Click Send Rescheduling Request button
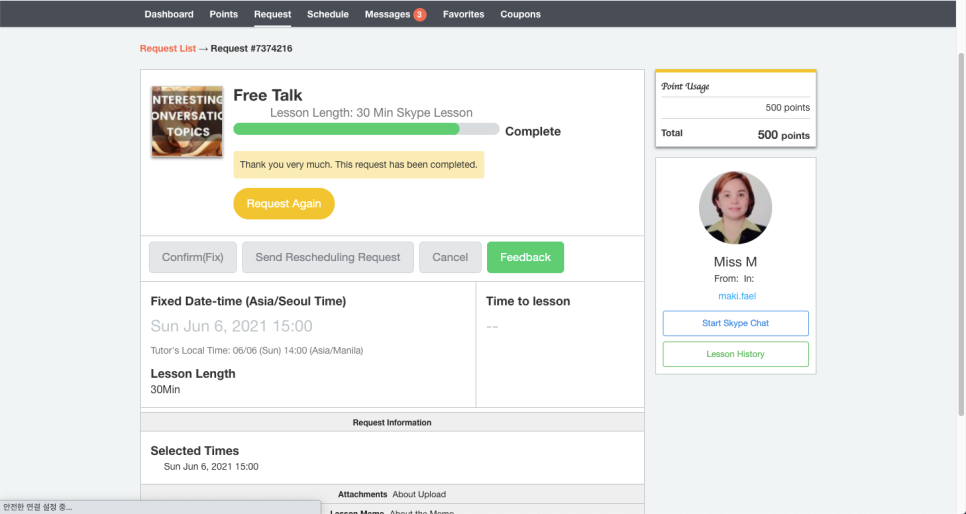 point(328,257)
